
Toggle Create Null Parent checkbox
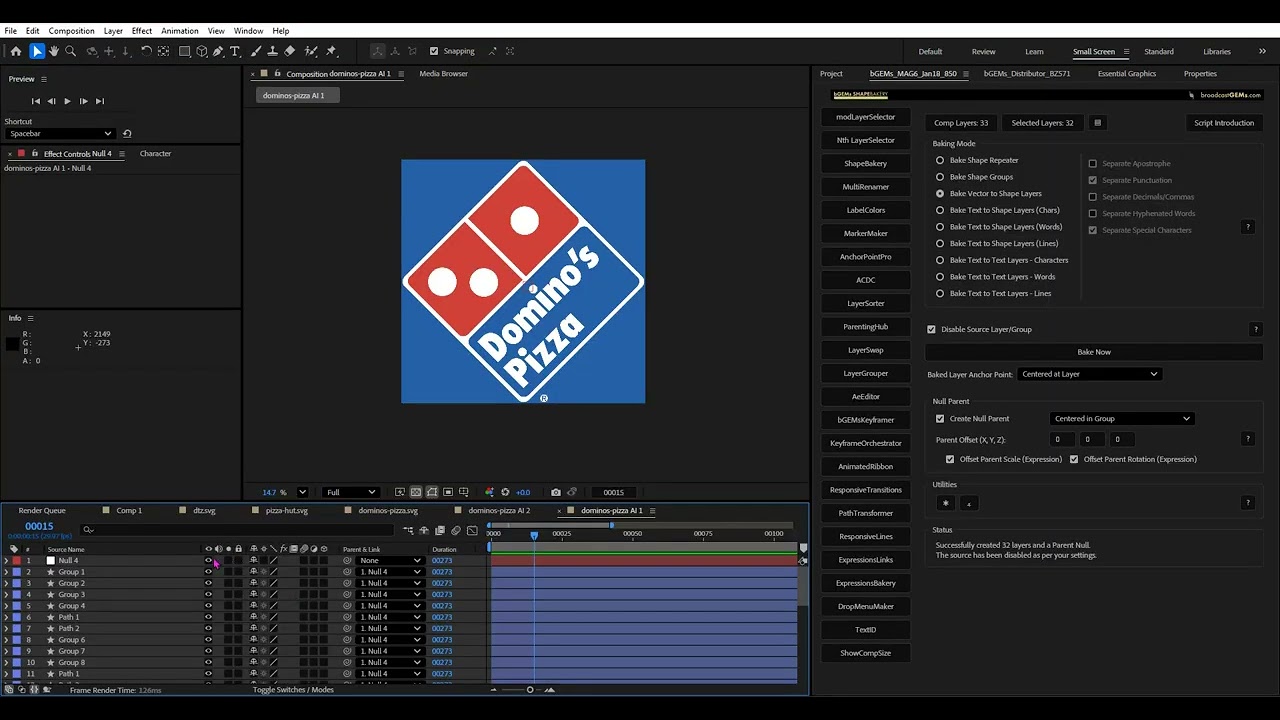click(940, 419)
